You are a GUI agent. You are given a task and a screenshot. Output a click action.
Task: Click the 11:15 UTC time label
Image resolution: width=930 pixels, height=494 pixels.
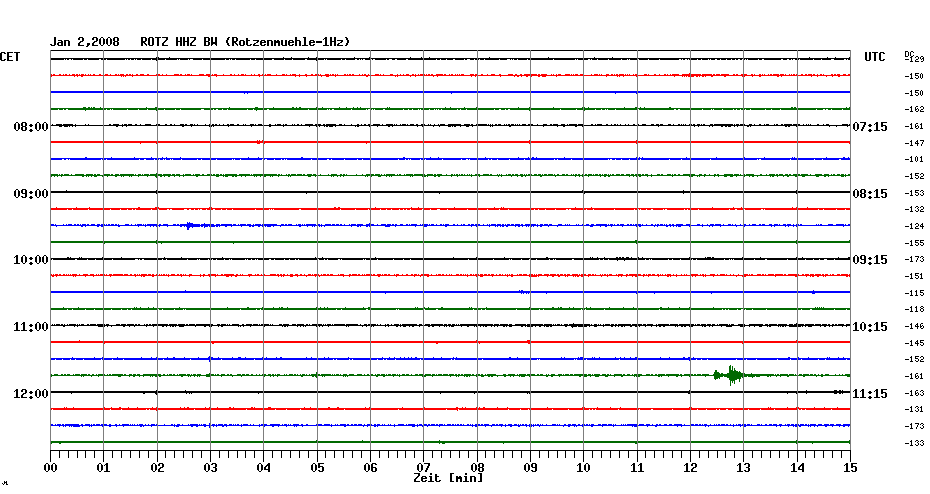coord(870,394)
